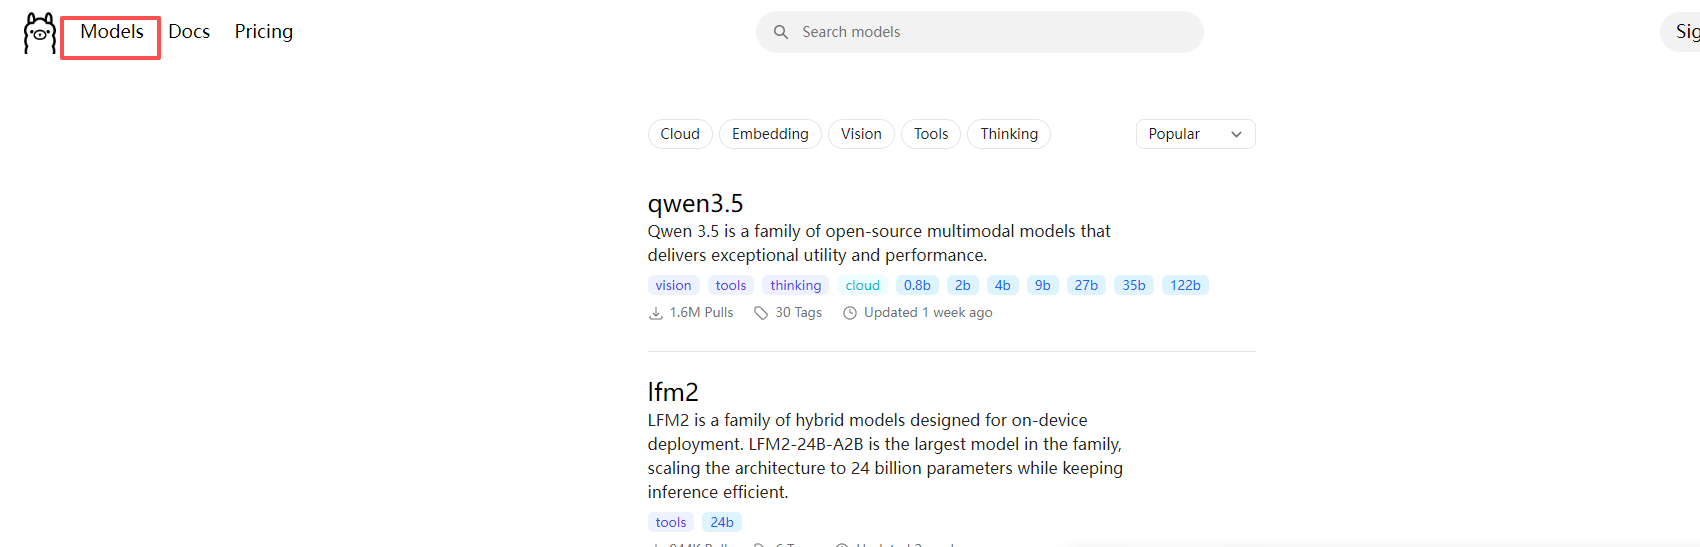The image size is (1700, 547).
Task: Click the cloud tag under qwen3.5
Action: pyautogui.click(x=863, y=286)
